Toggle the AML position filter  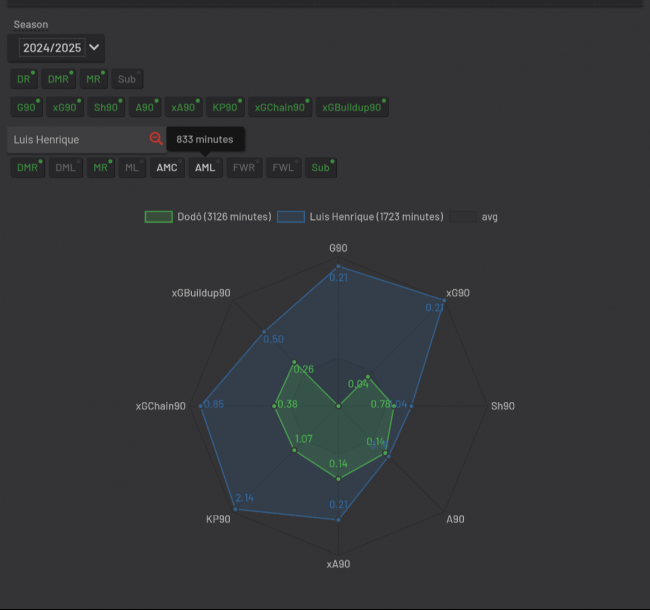point(205,167)
